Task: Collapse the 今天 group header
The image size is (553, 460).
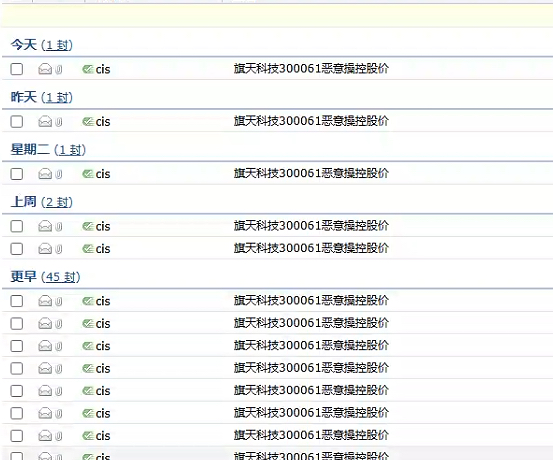Action: click(24, 45)
